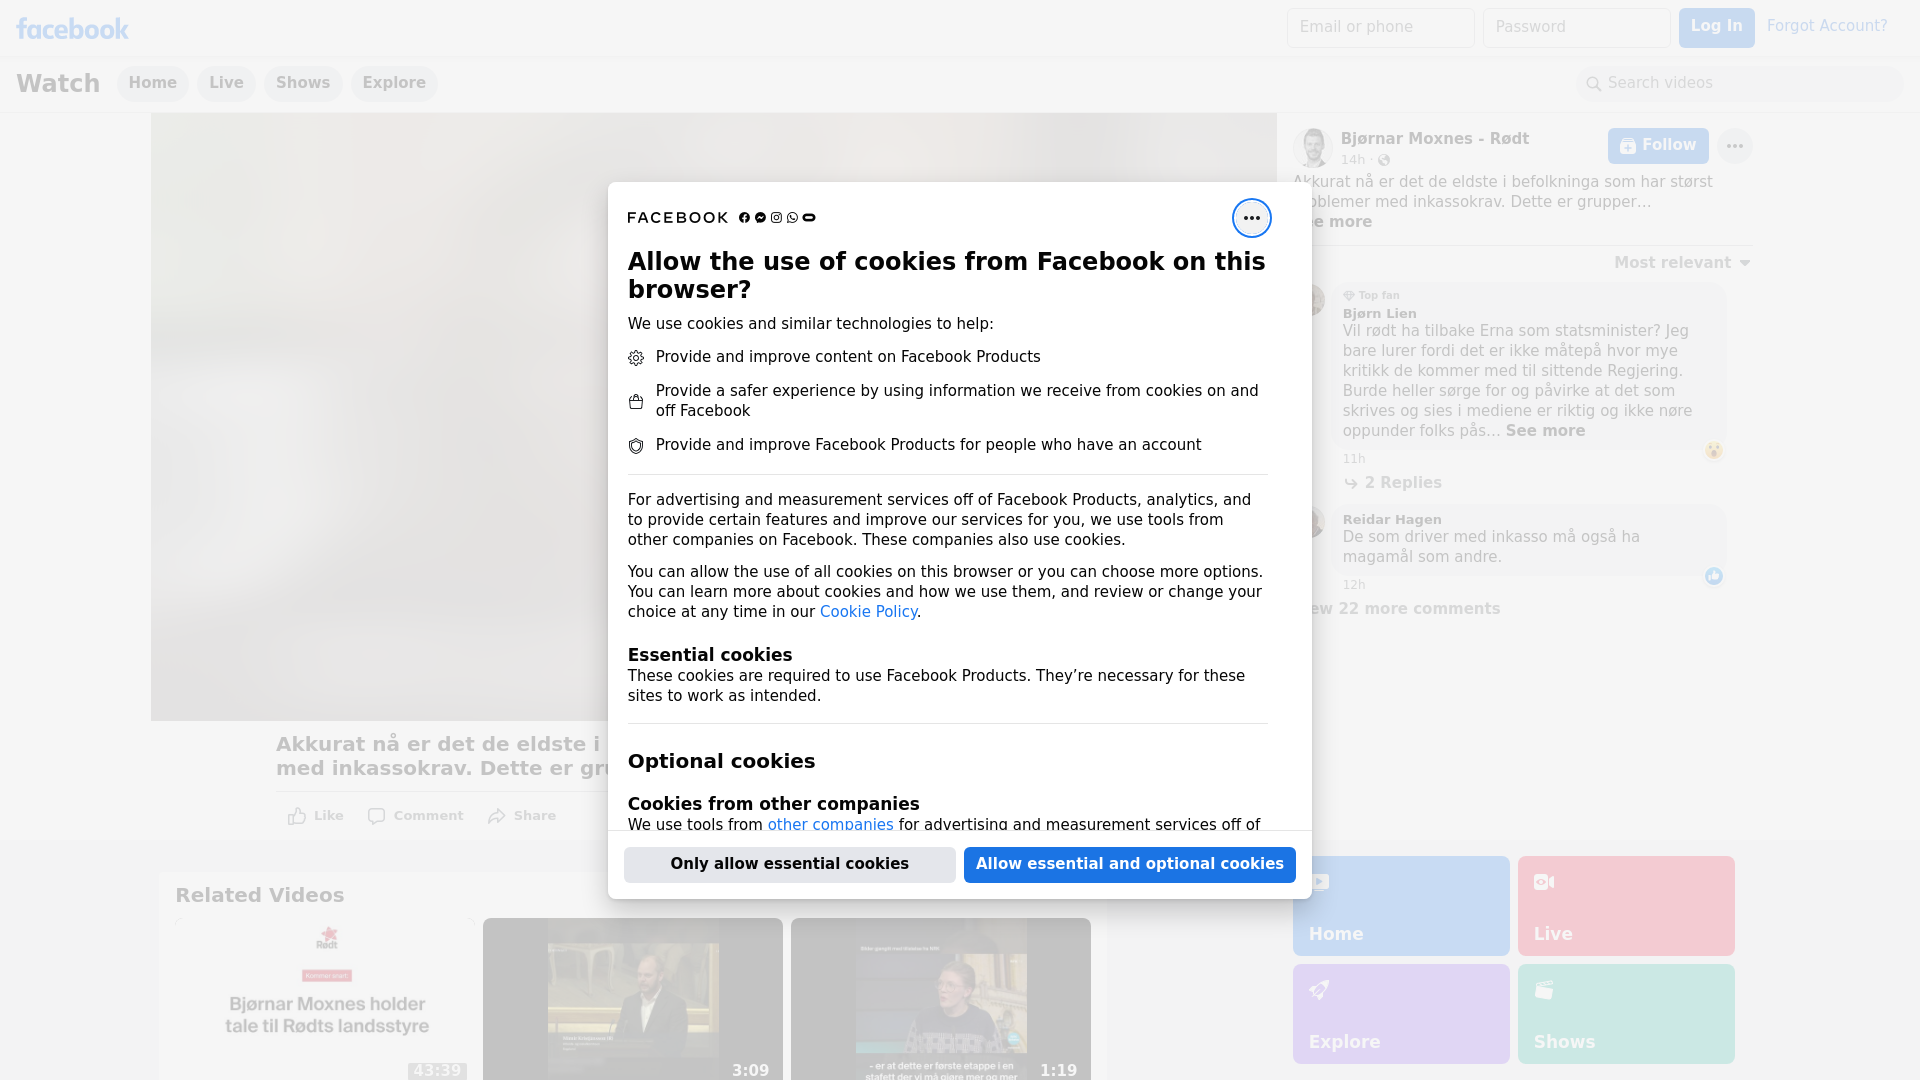The width and height of the screenshot is (1920, 1080).
Task: Open the cookie dialog more options menu
Action: tap(1251, 218)
